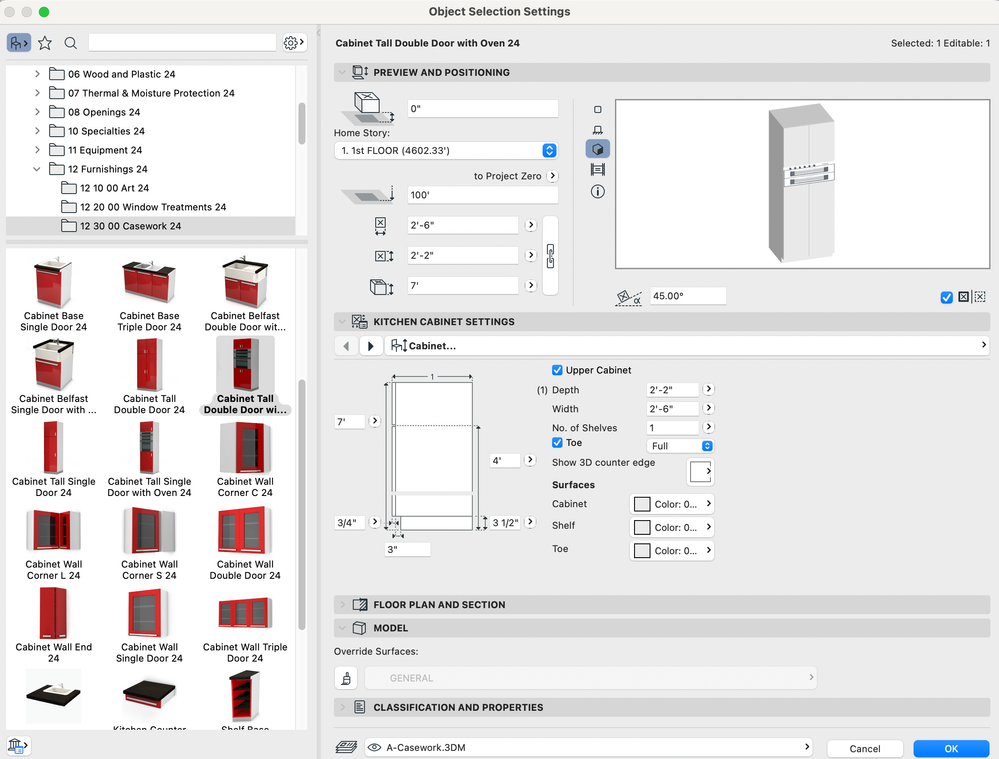This screenshot has width=999, height=759.
Task: Click the OK button
Action: 950,748
